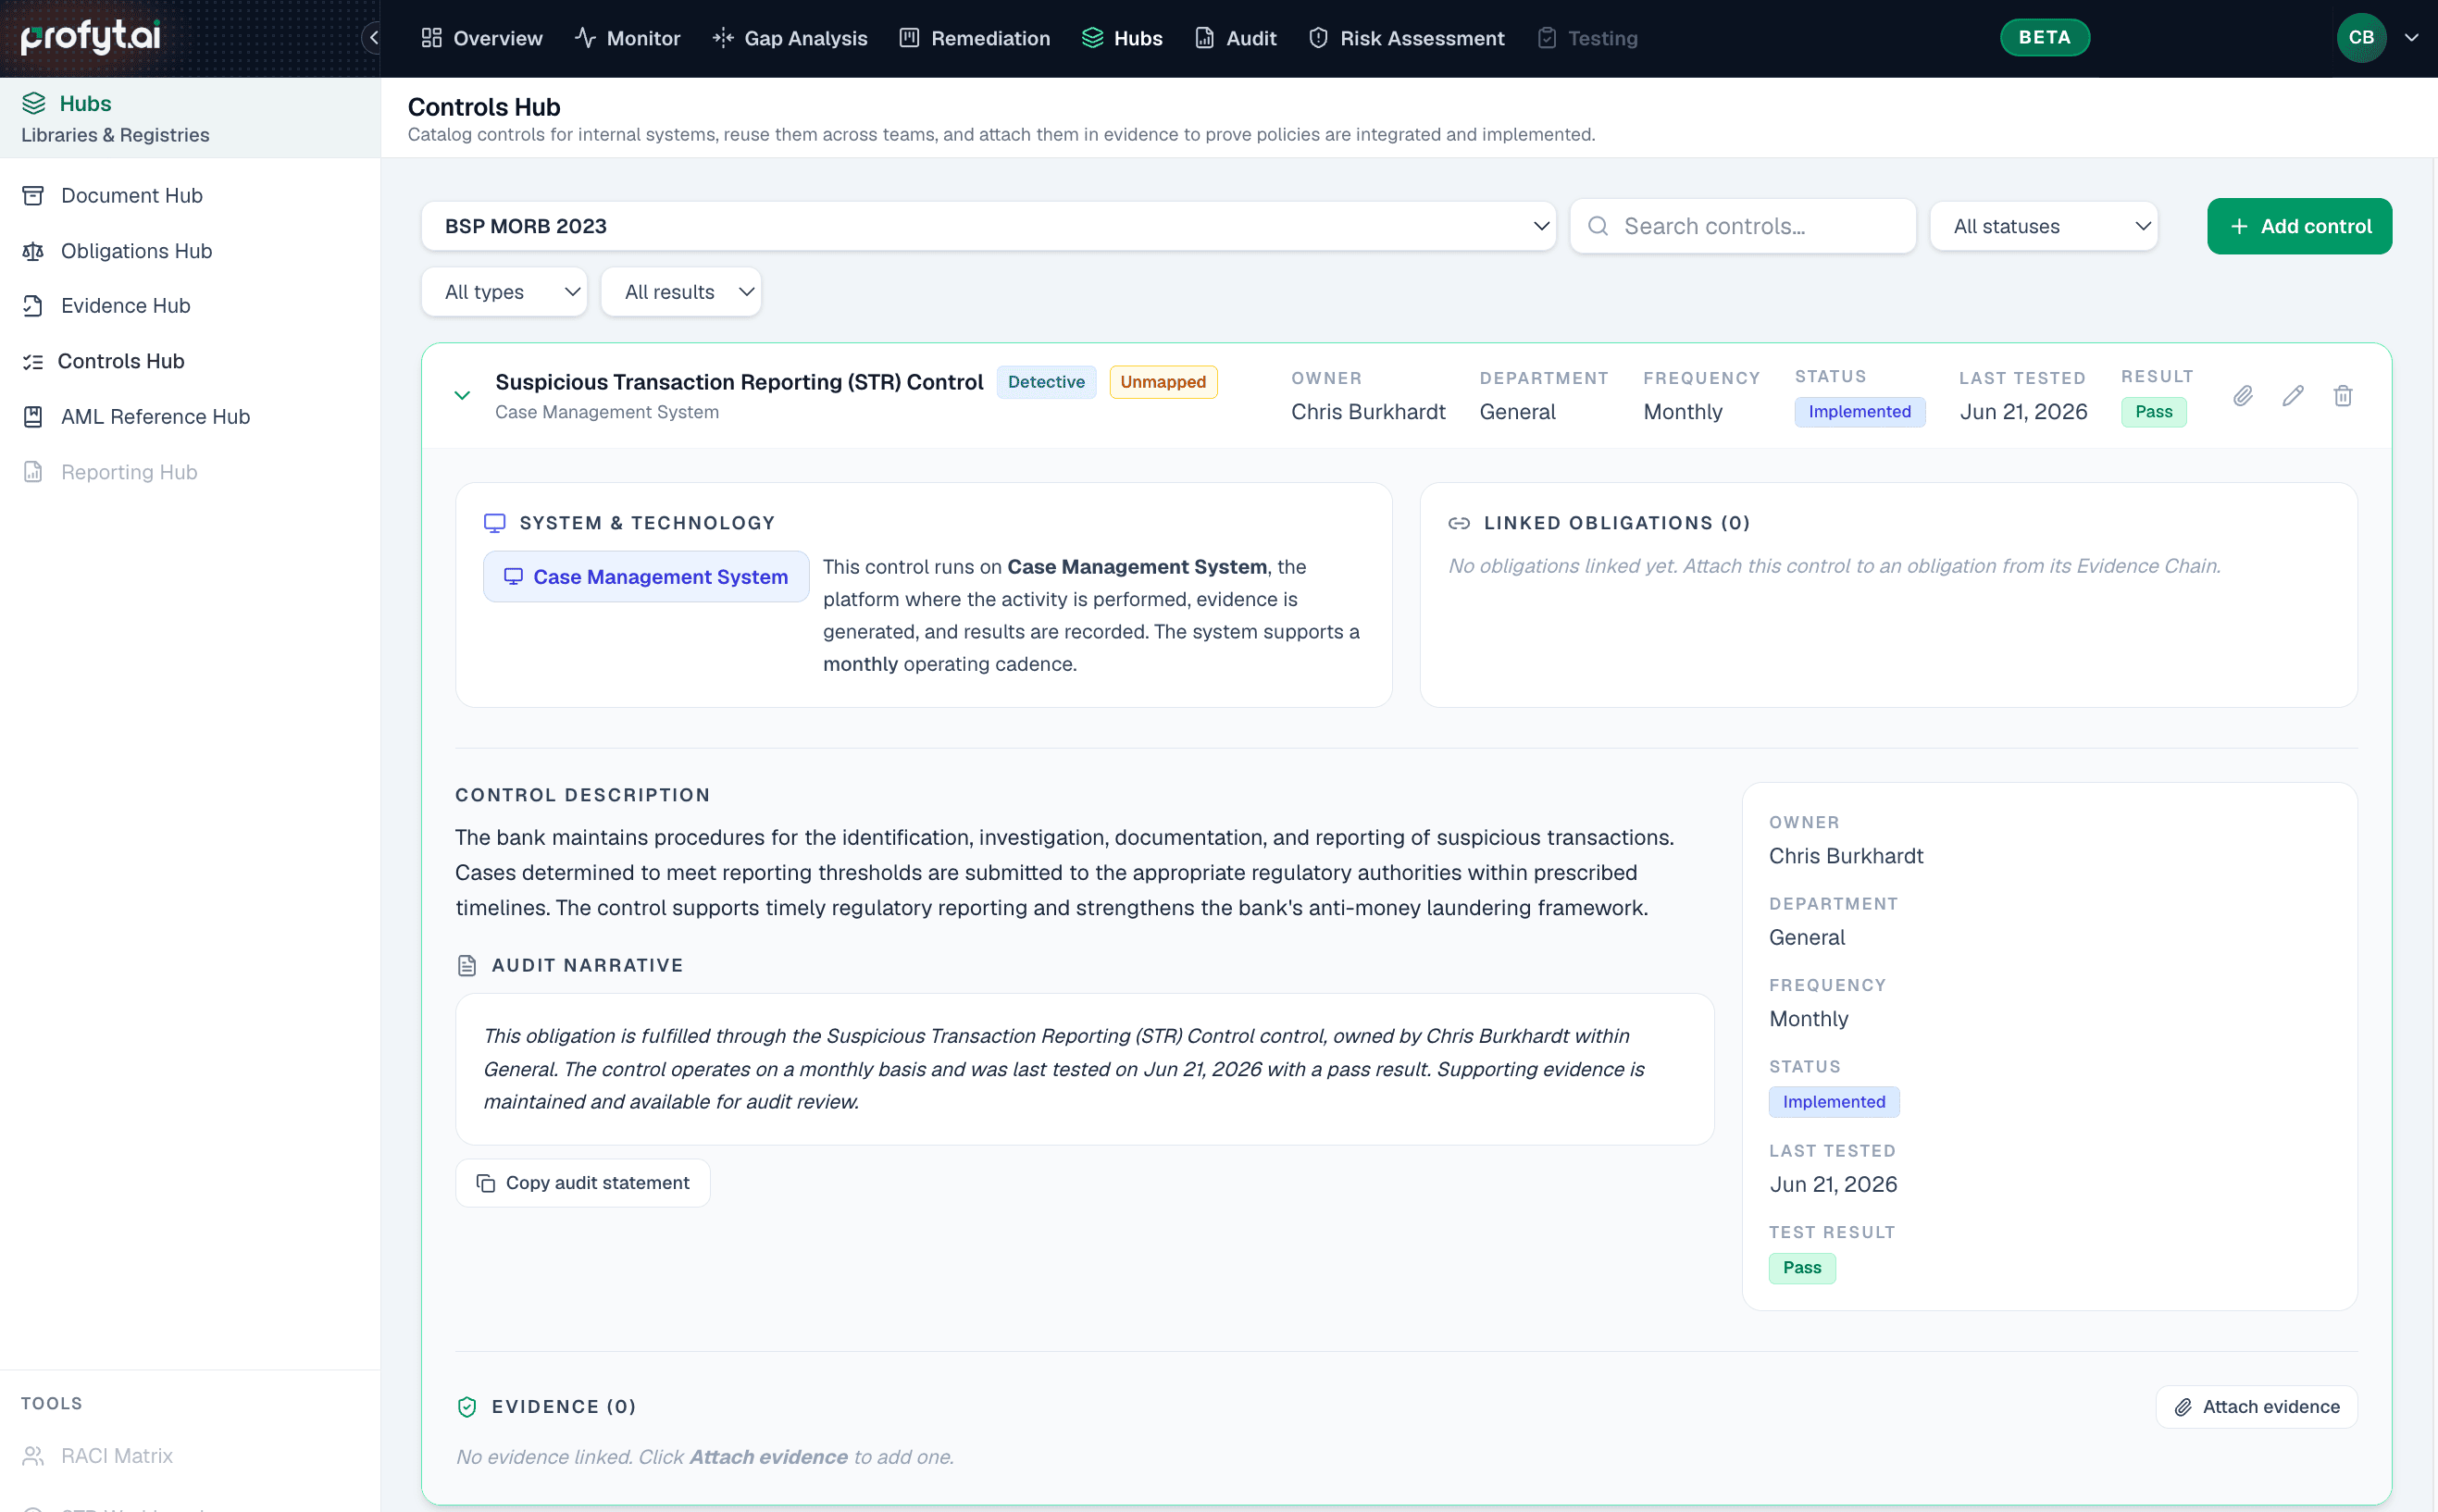Collapse the STR Control row chevron
2438x1512 pixels.
coord(462,396)
